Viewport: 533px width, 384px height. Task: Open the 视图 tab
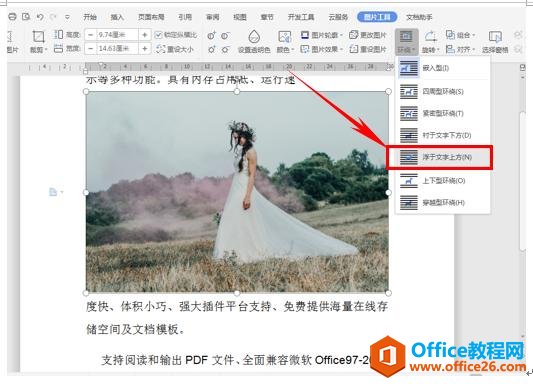coord(240,17)
